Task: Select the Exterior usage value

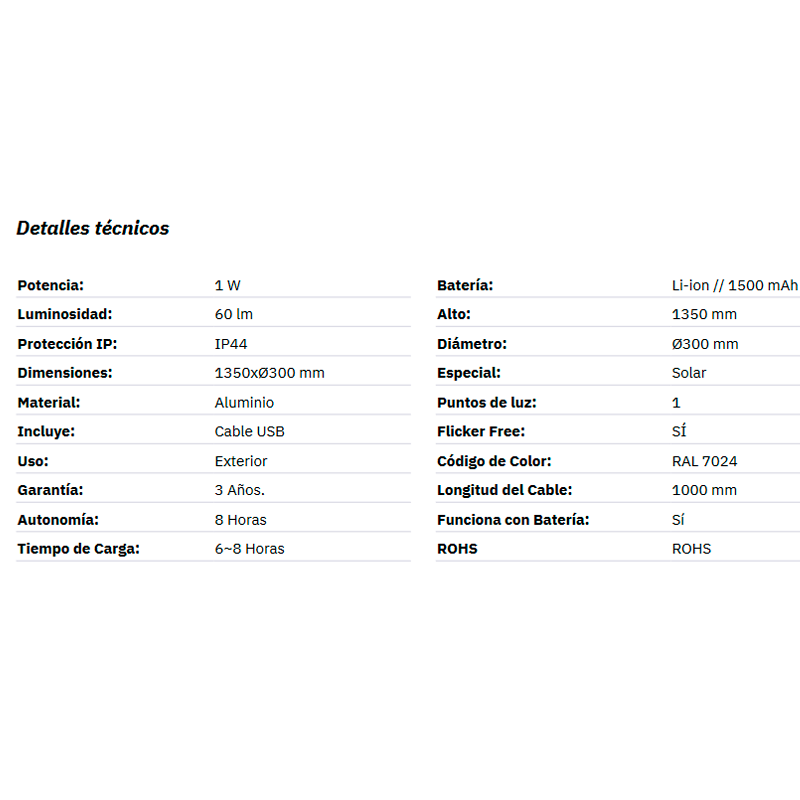Action: tap(241, 461)
